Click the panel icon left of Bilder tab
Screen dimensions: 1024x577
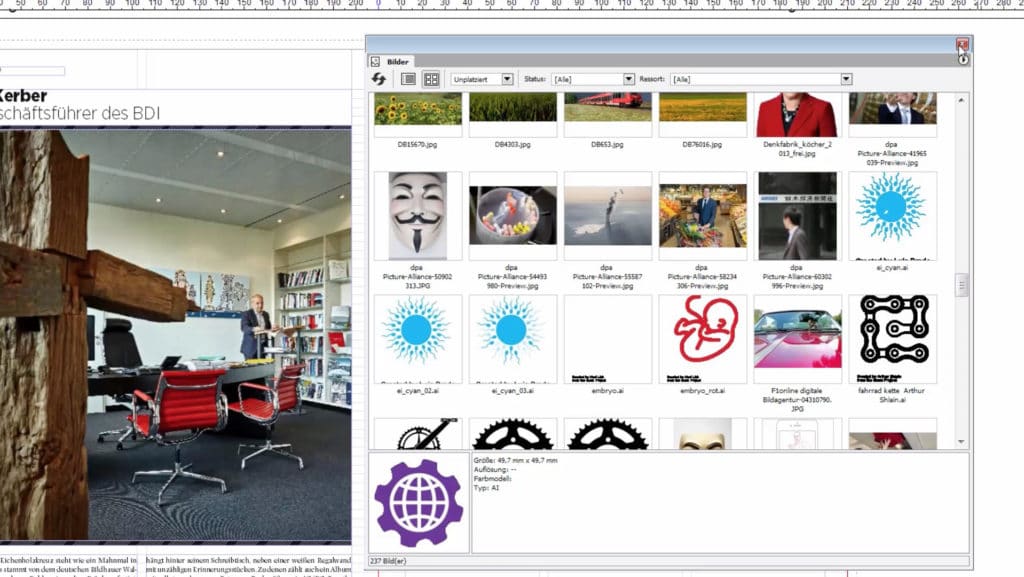(x=376, y=61)
